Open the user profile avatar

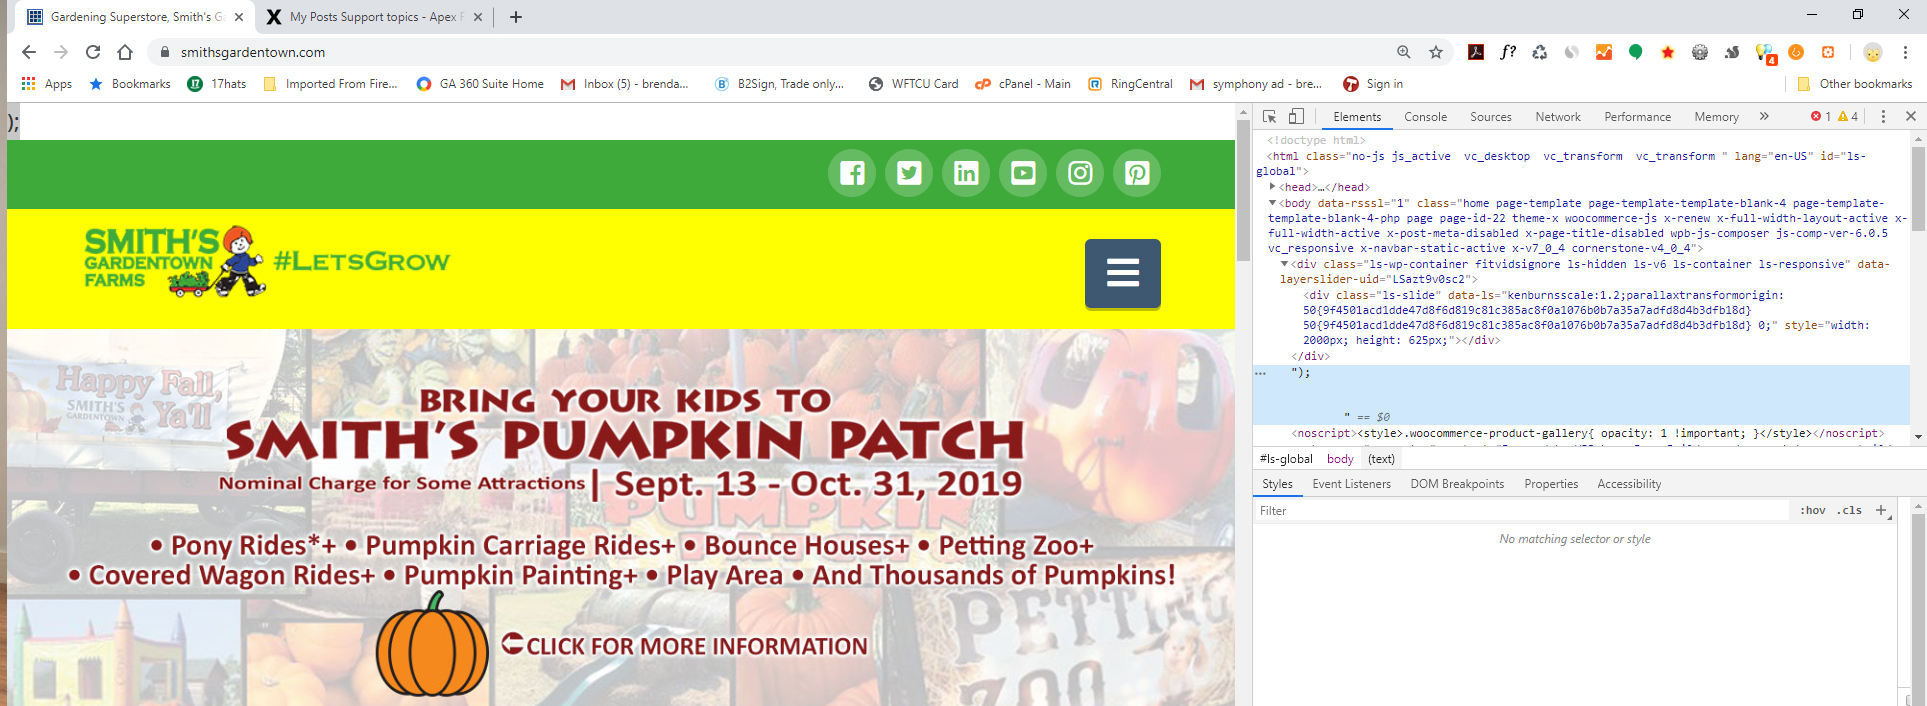point(1873,52)
